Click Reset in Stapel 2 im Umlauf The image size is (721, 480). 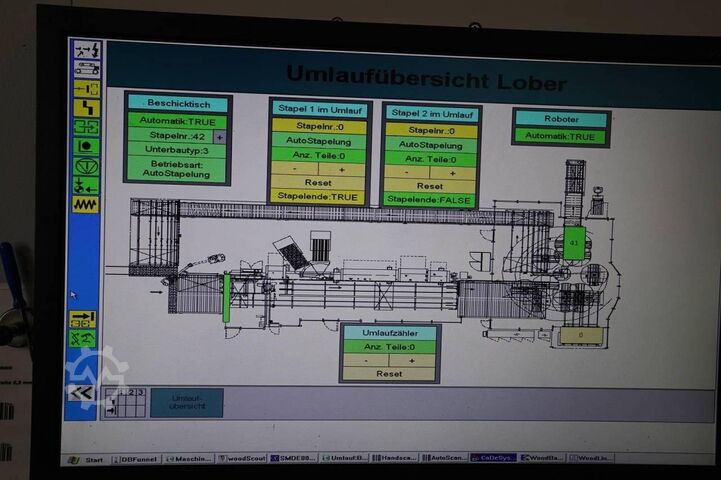430,186
